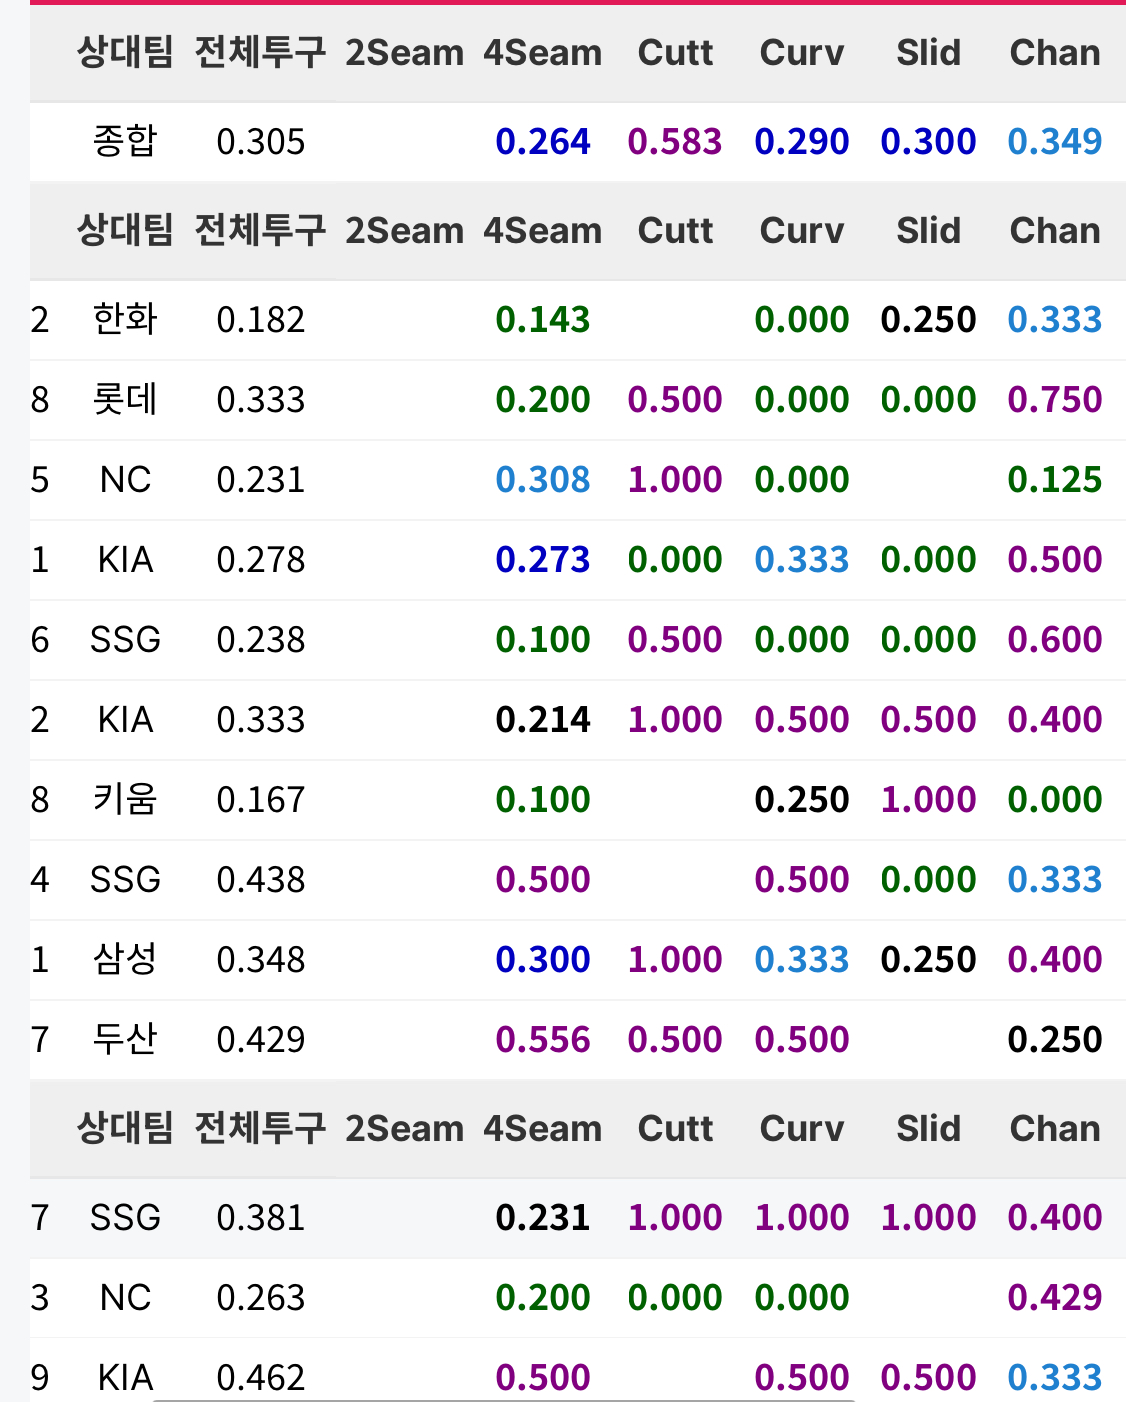Click the Curv value in KIA 0.278 row
The image size is (1126, 1402).
[802, 560]
